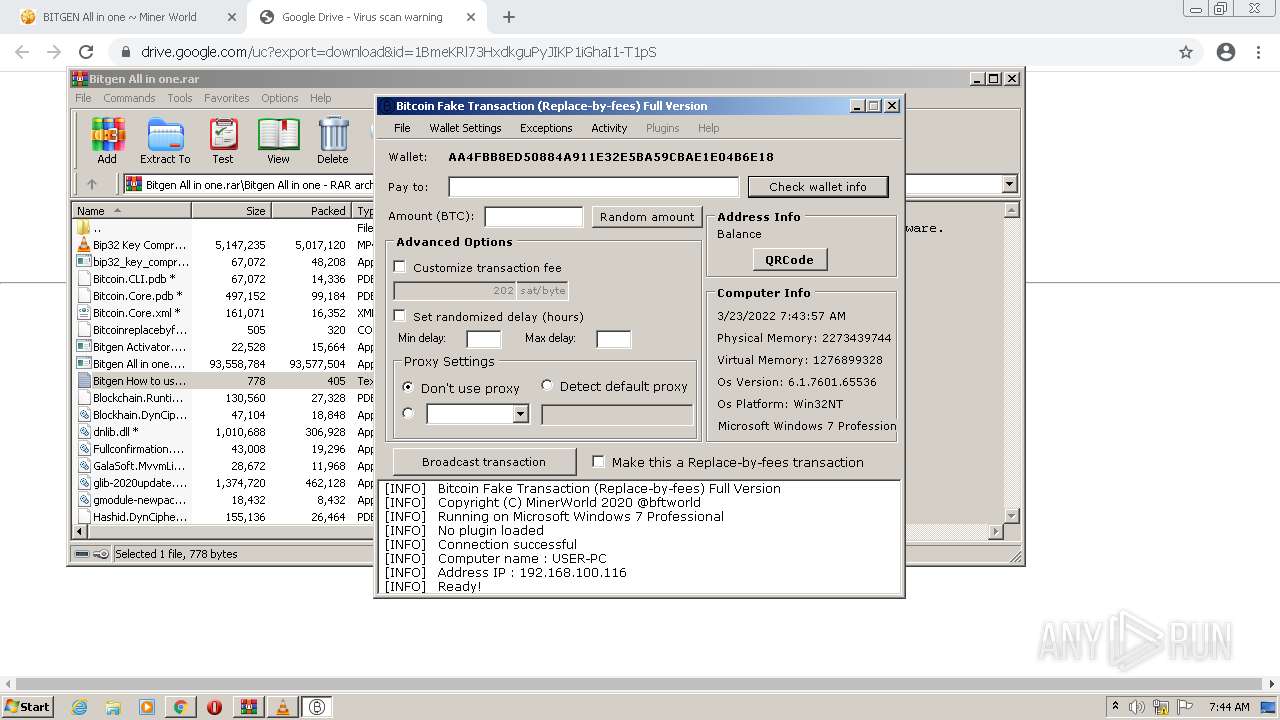Open Wallet Settings menu
The width and height of the screenshot is (1280, 720).
point(465,128)
